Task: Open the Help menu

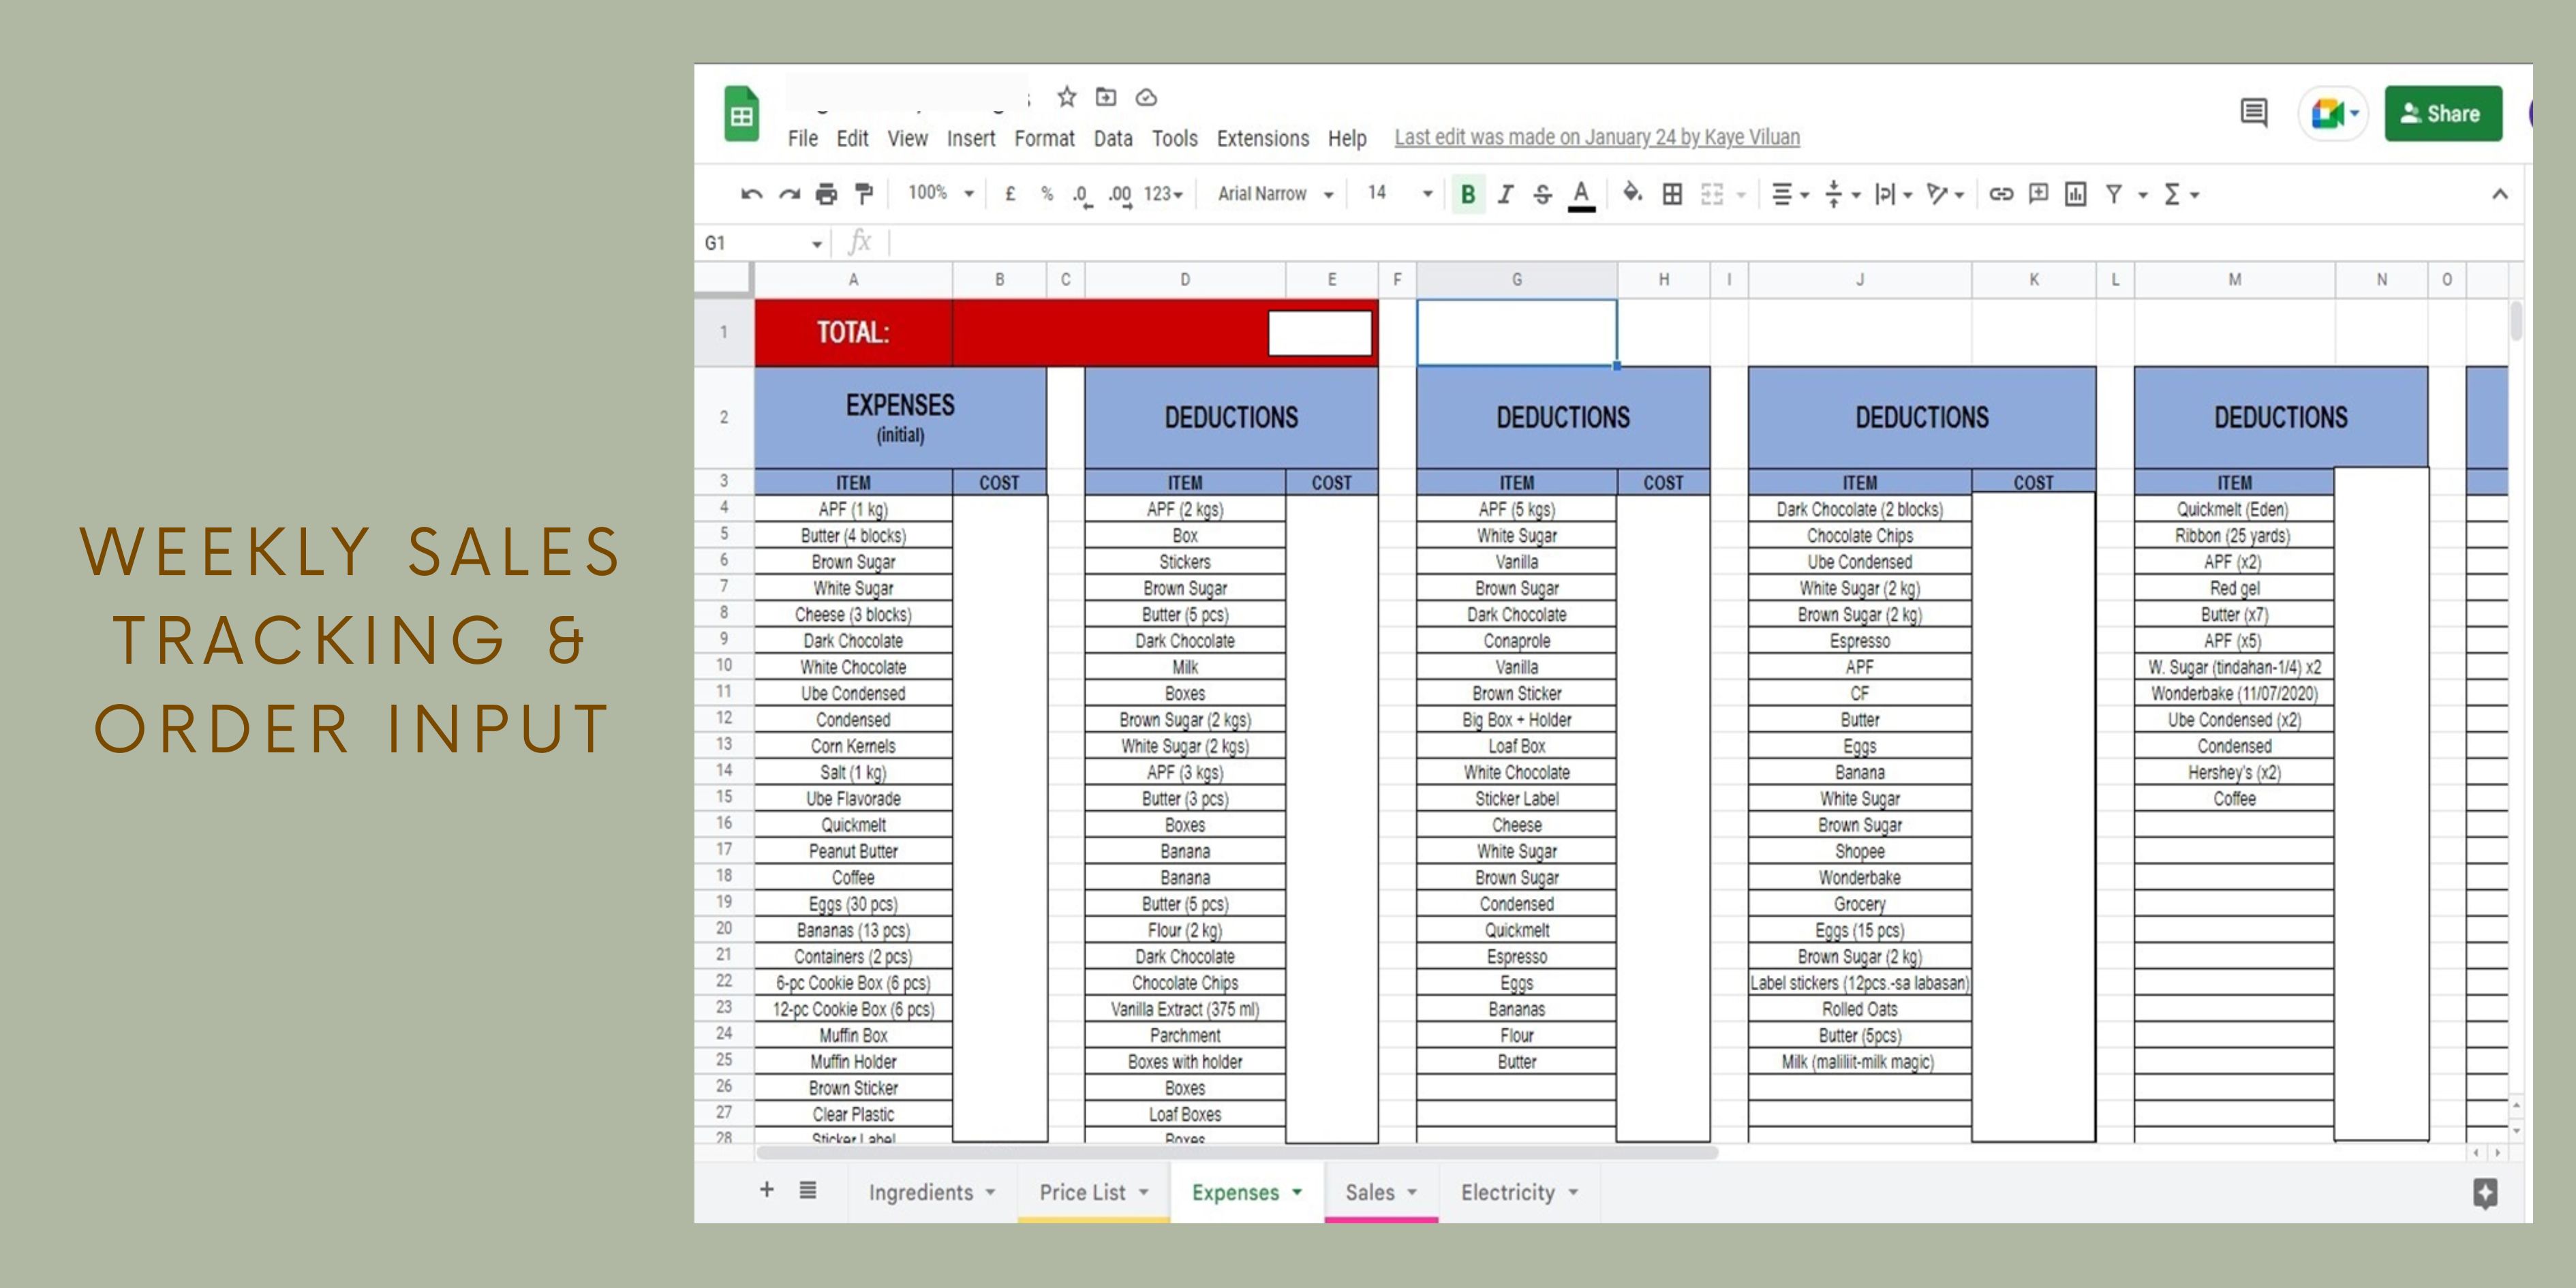Action: [1347, 139]
